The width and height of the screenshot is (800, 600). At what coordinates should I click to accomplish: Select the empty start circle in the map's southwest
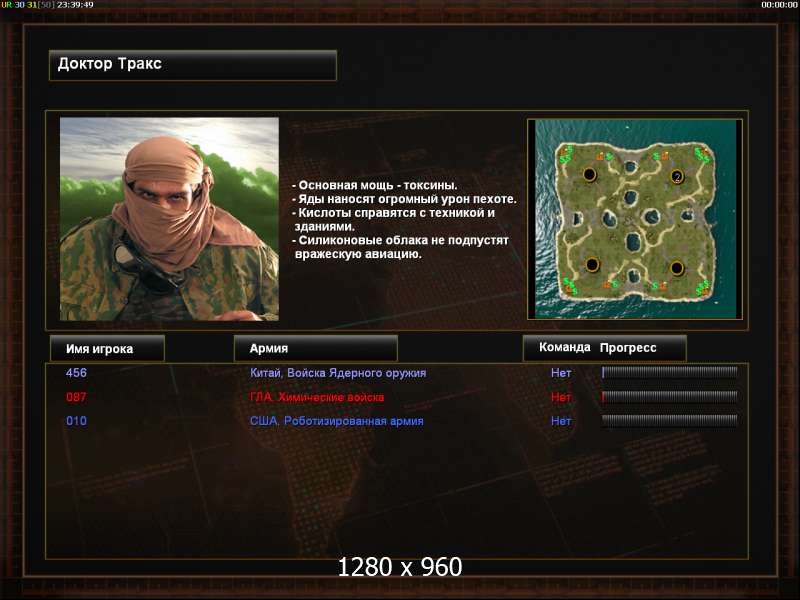click(592, 265)
